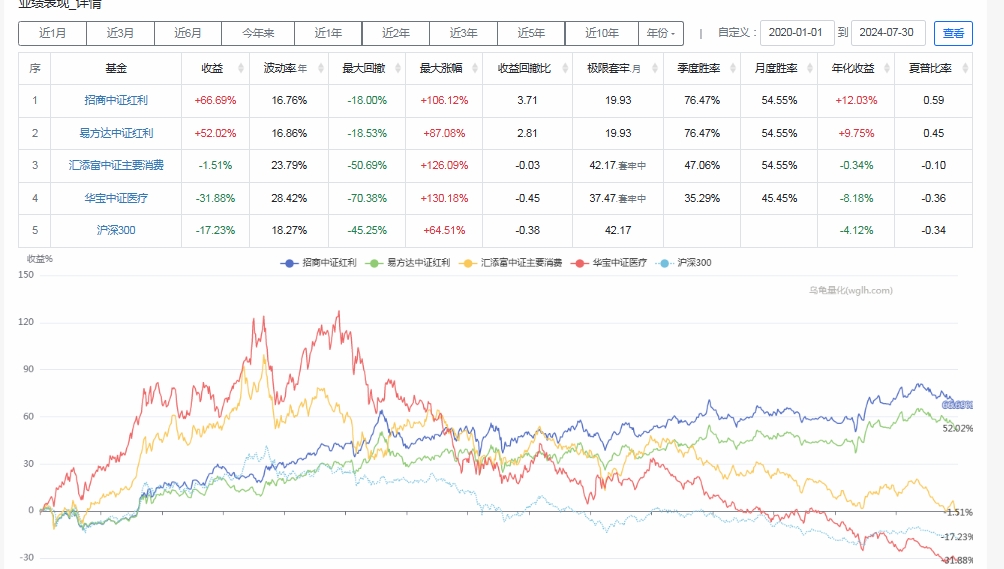This screenshot has height=569, width=1004.
Task: Switch to 今年来 time range
Action: [257, 33]
